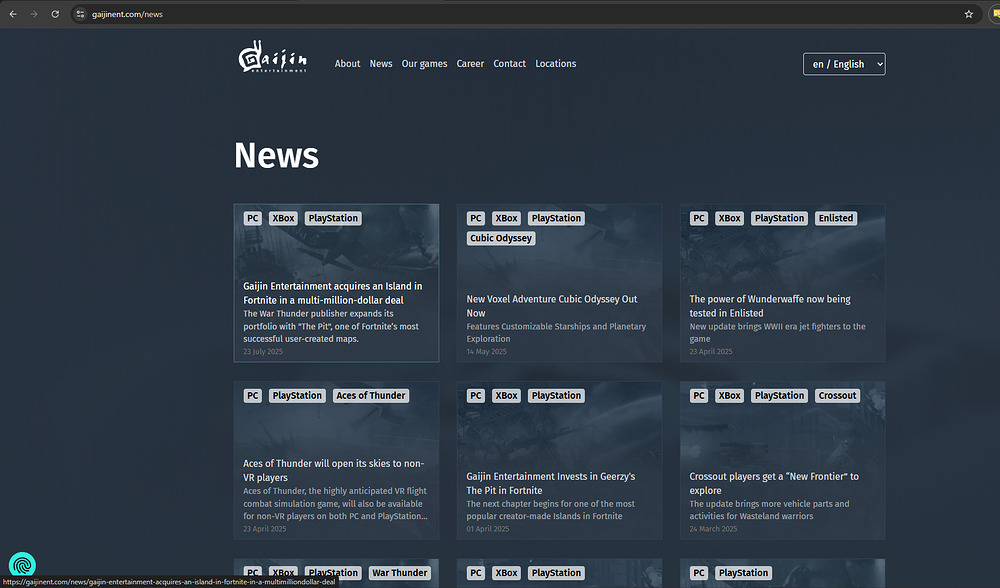The height and width of the screenshot is (588, 1000).
Task: Click the "01 April 2025" date text
Action: 488,529
